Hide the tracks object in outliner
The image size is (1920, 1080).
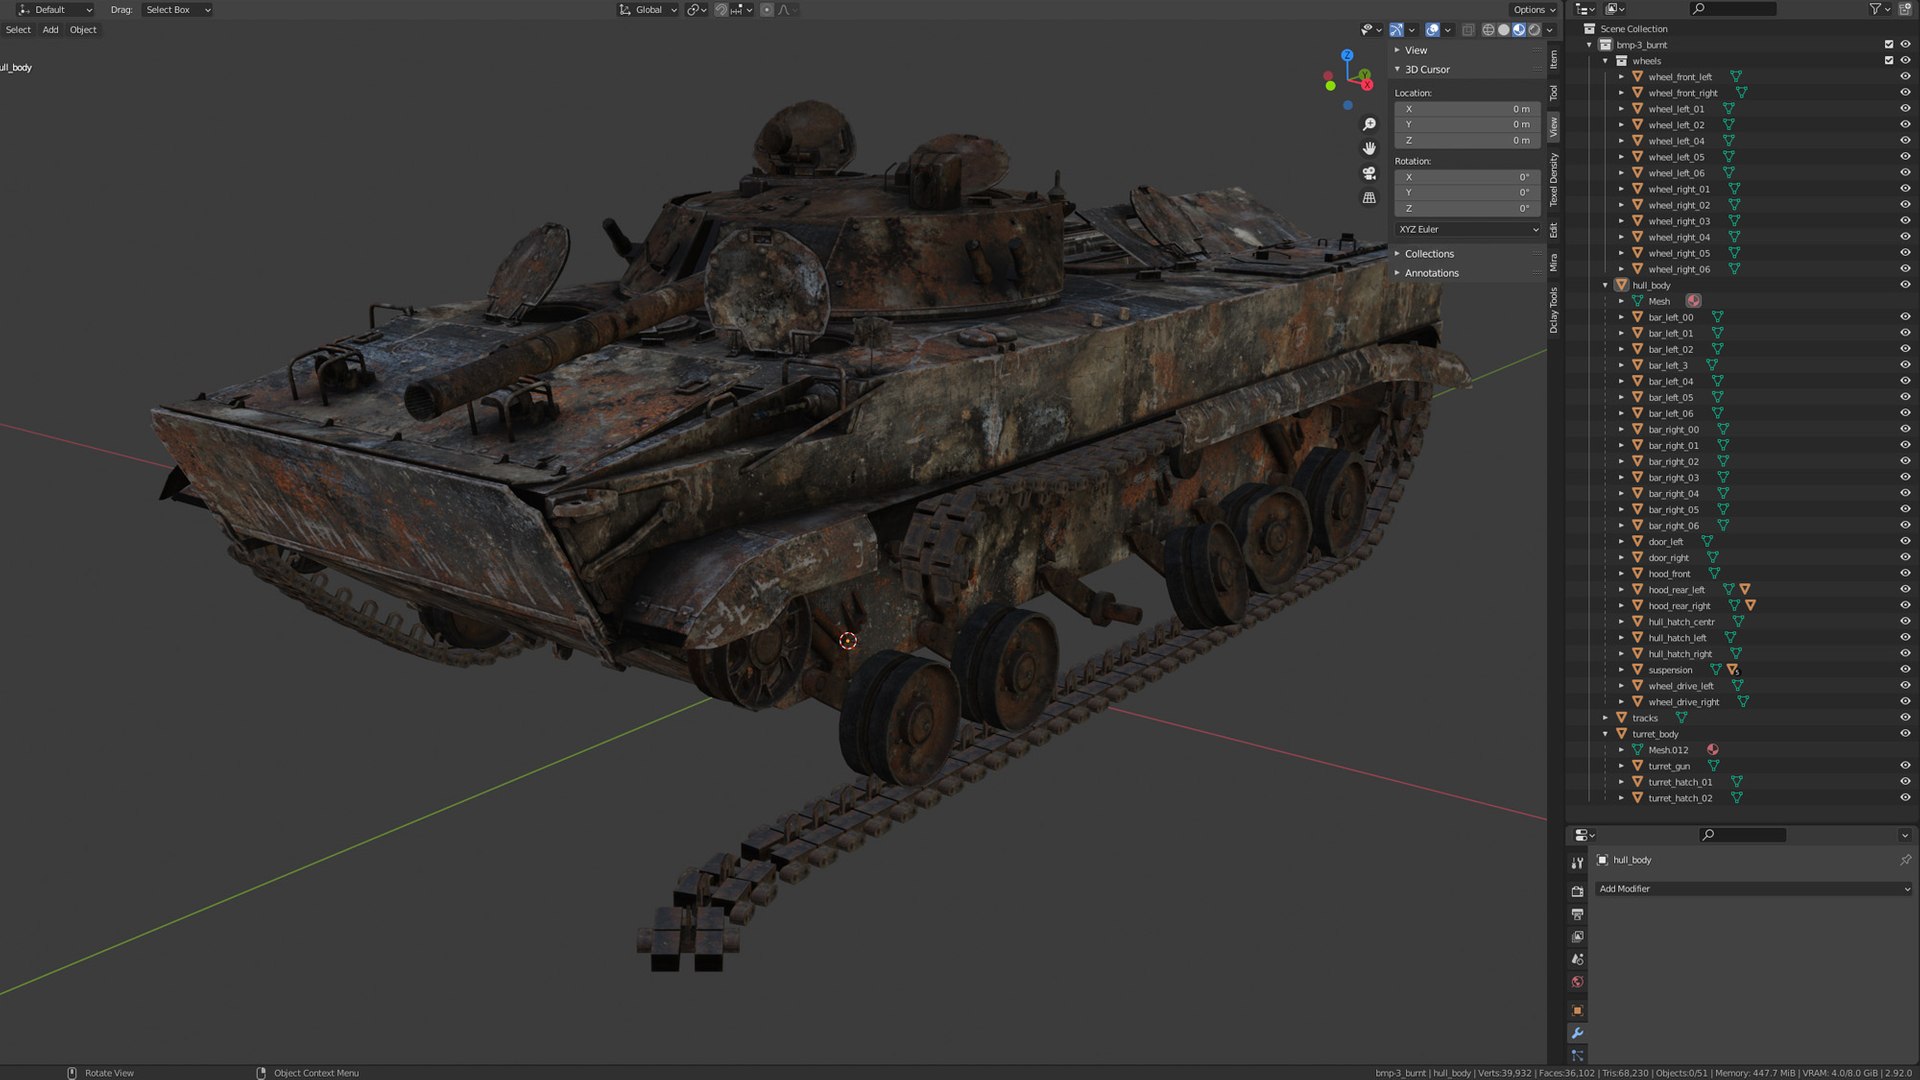(1905, 718)
